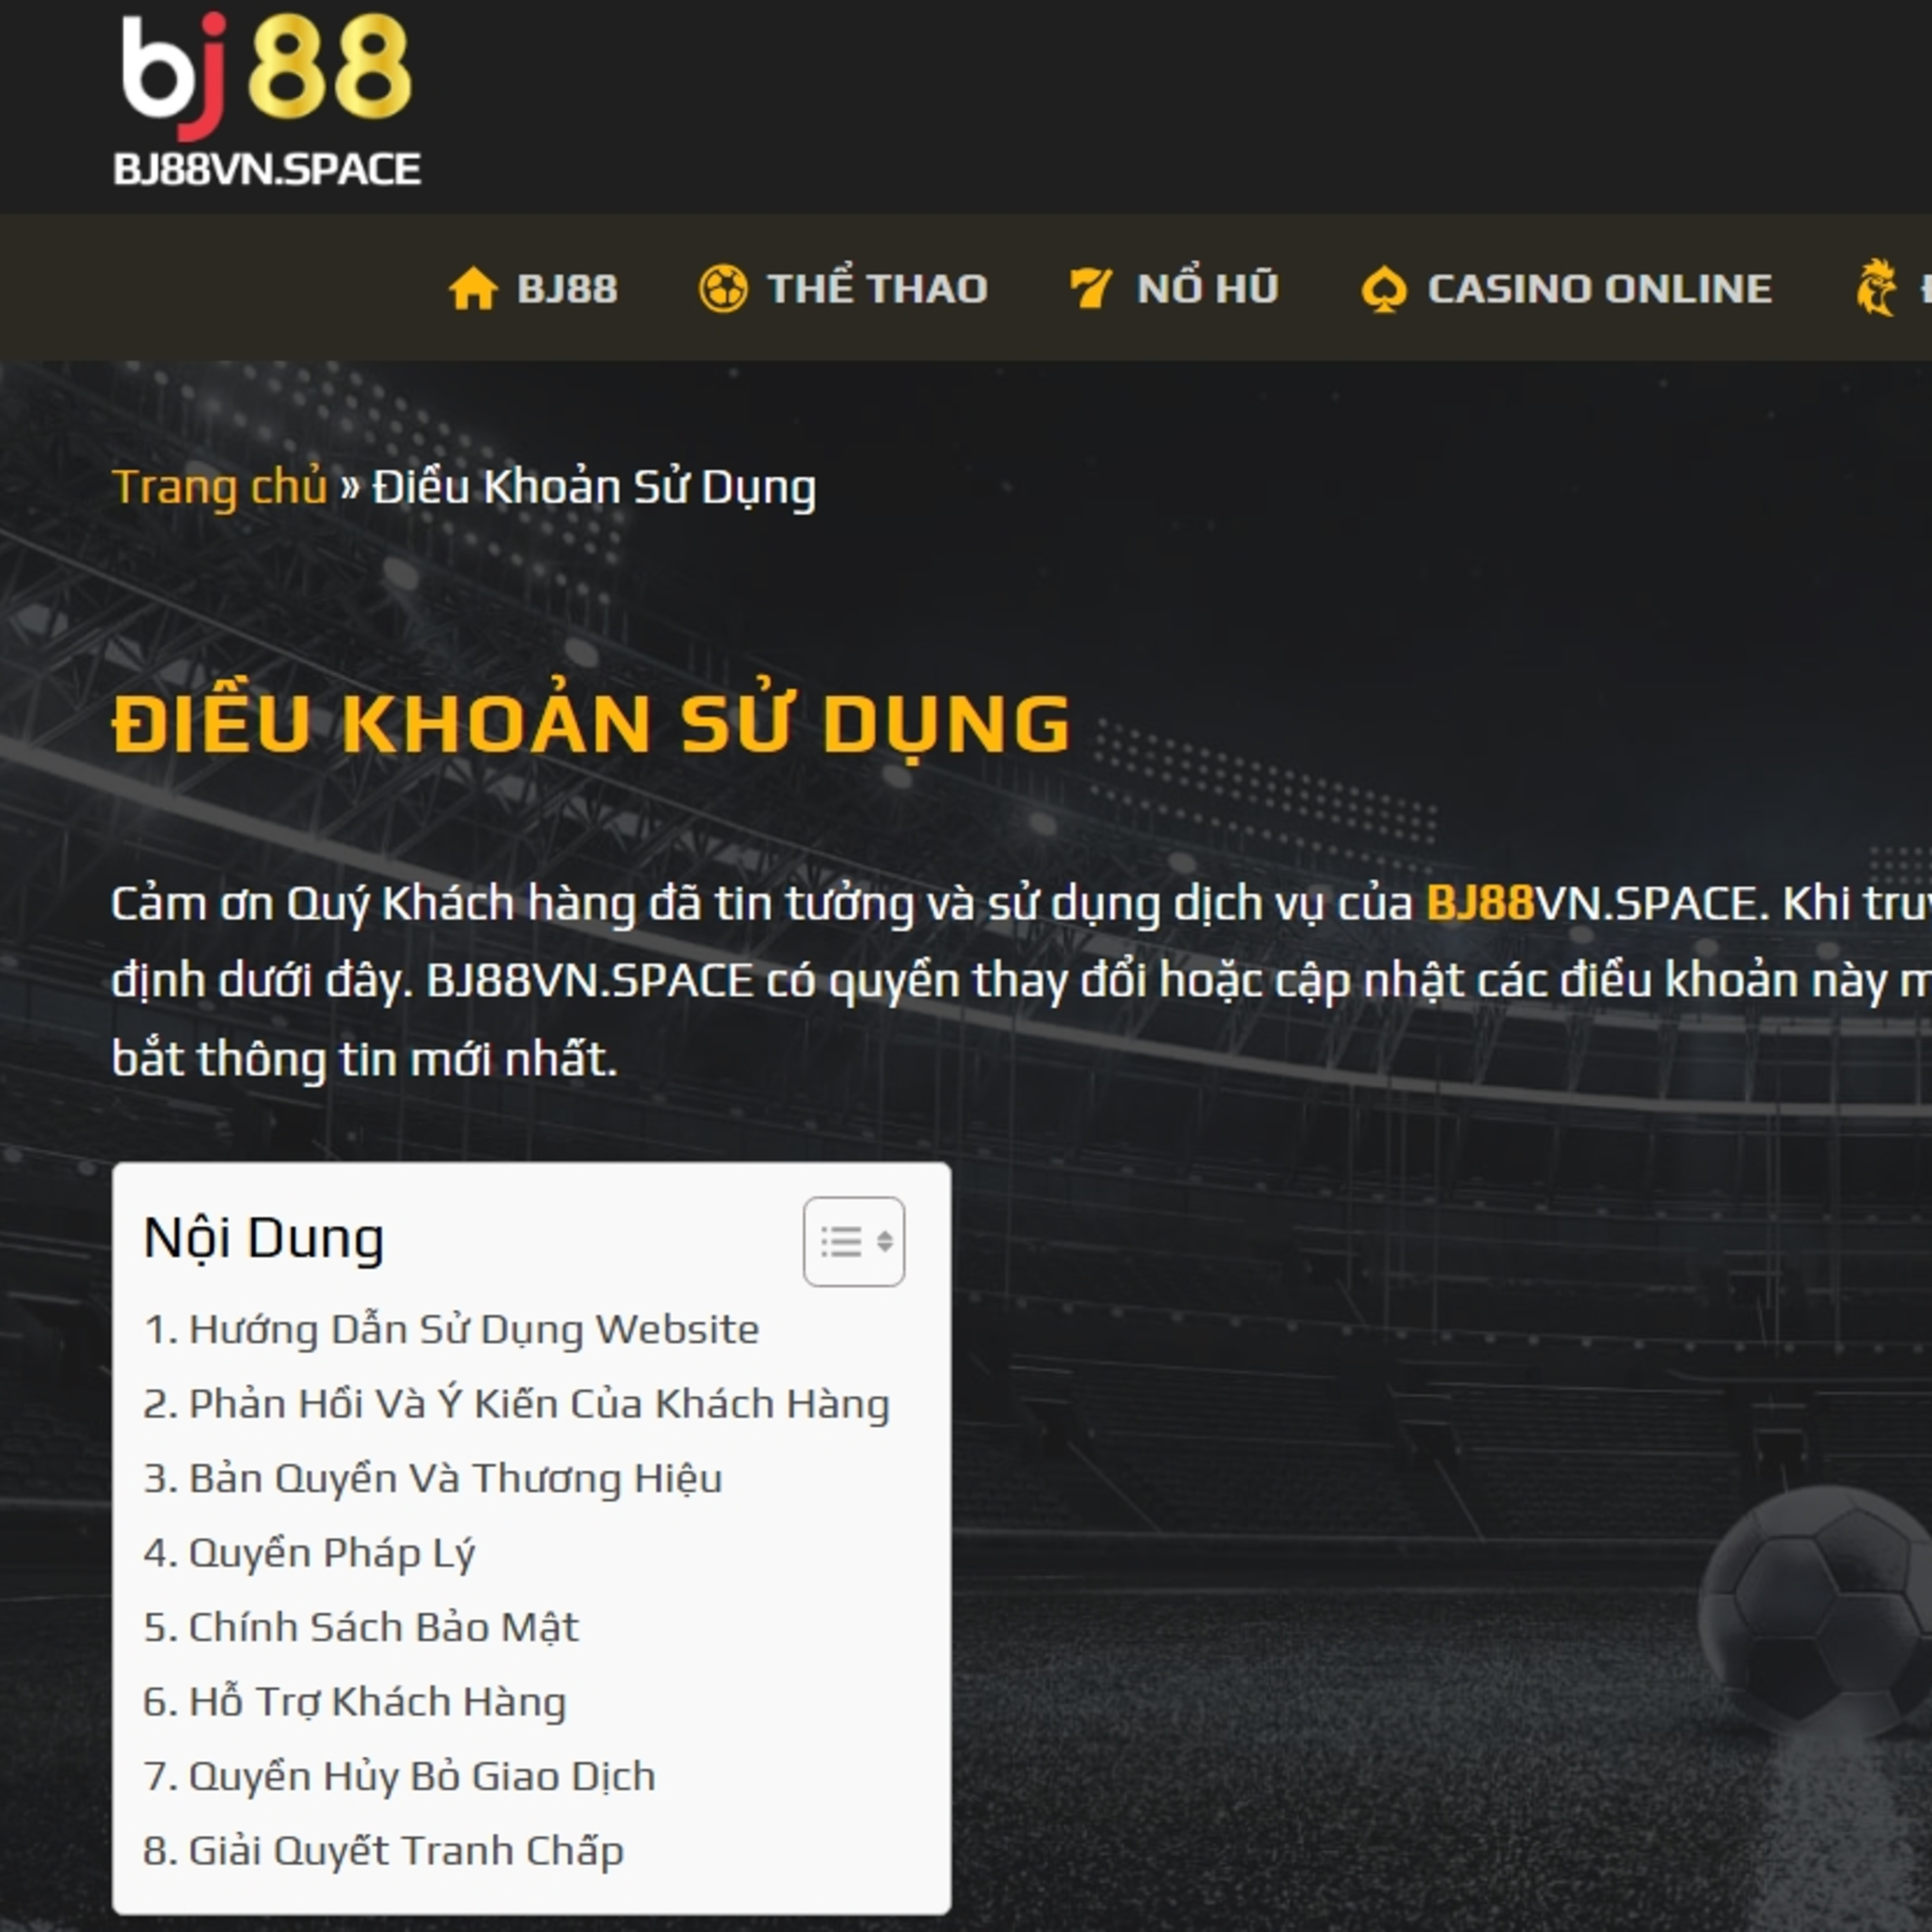
Task: Go to Bản Quyền Và Thương Hiệu section
Action: click(433, 1478)
